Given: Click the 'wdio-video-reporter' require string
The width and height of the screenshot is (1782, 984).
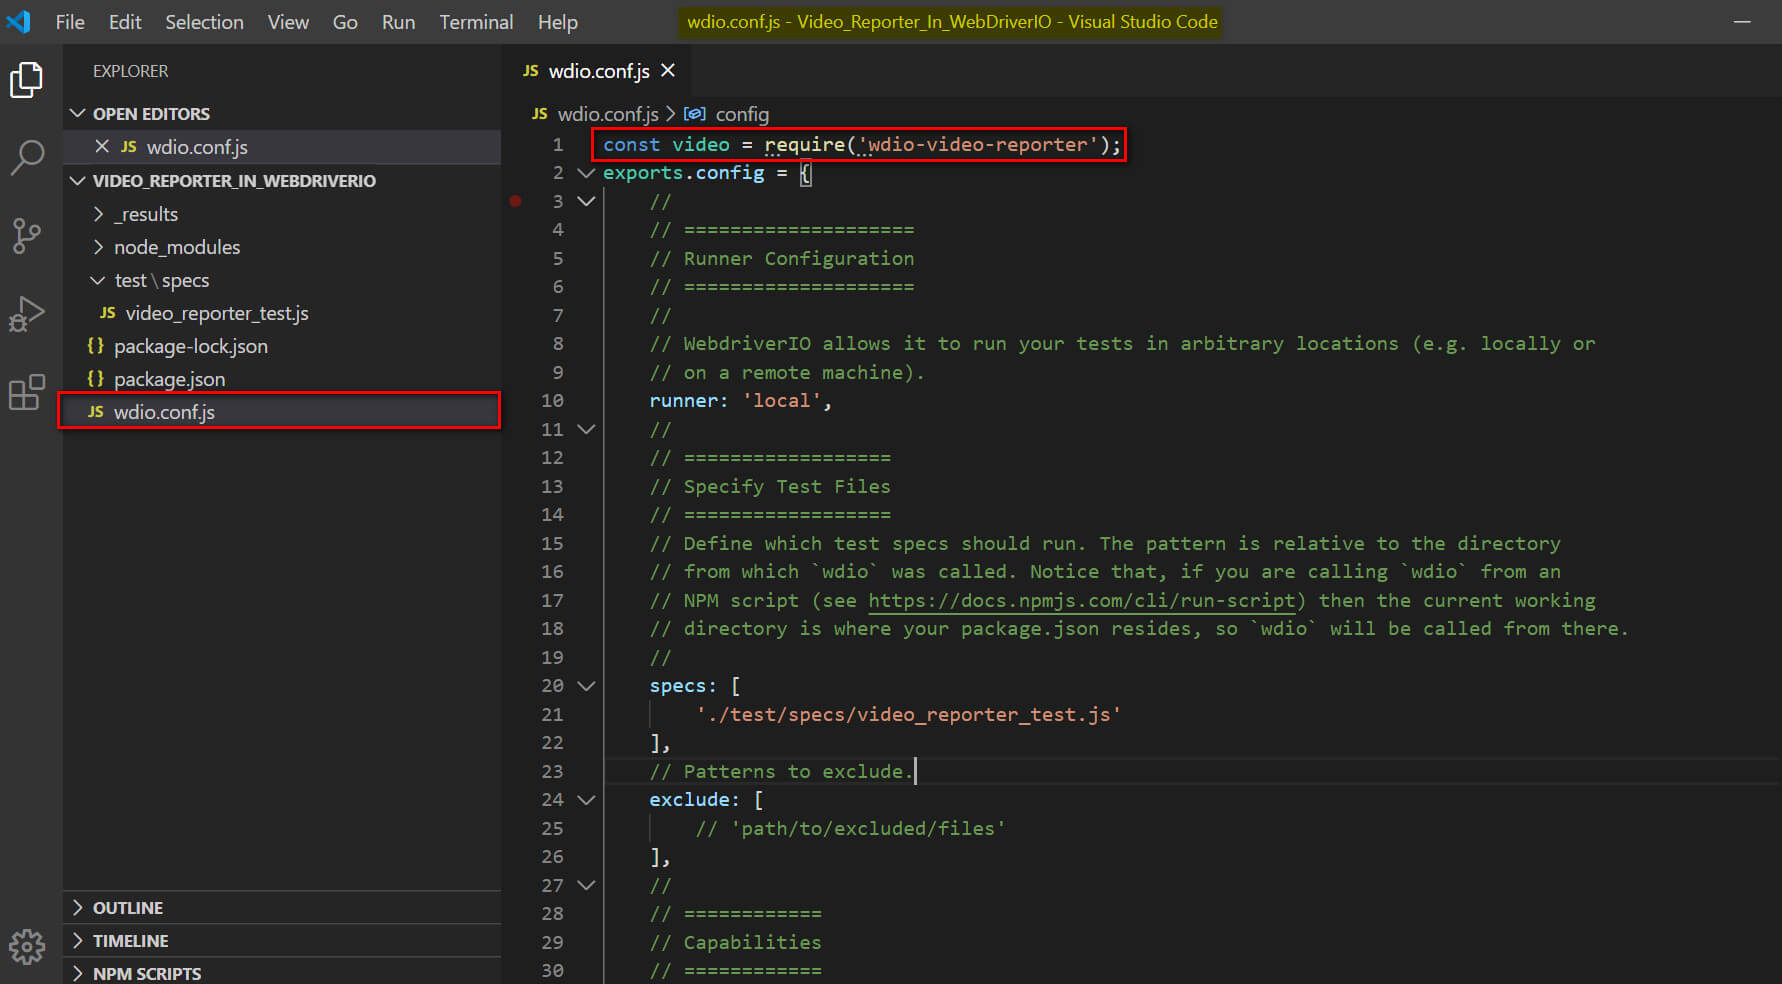Looking at the screenshot, I should [x=978, y=145].
